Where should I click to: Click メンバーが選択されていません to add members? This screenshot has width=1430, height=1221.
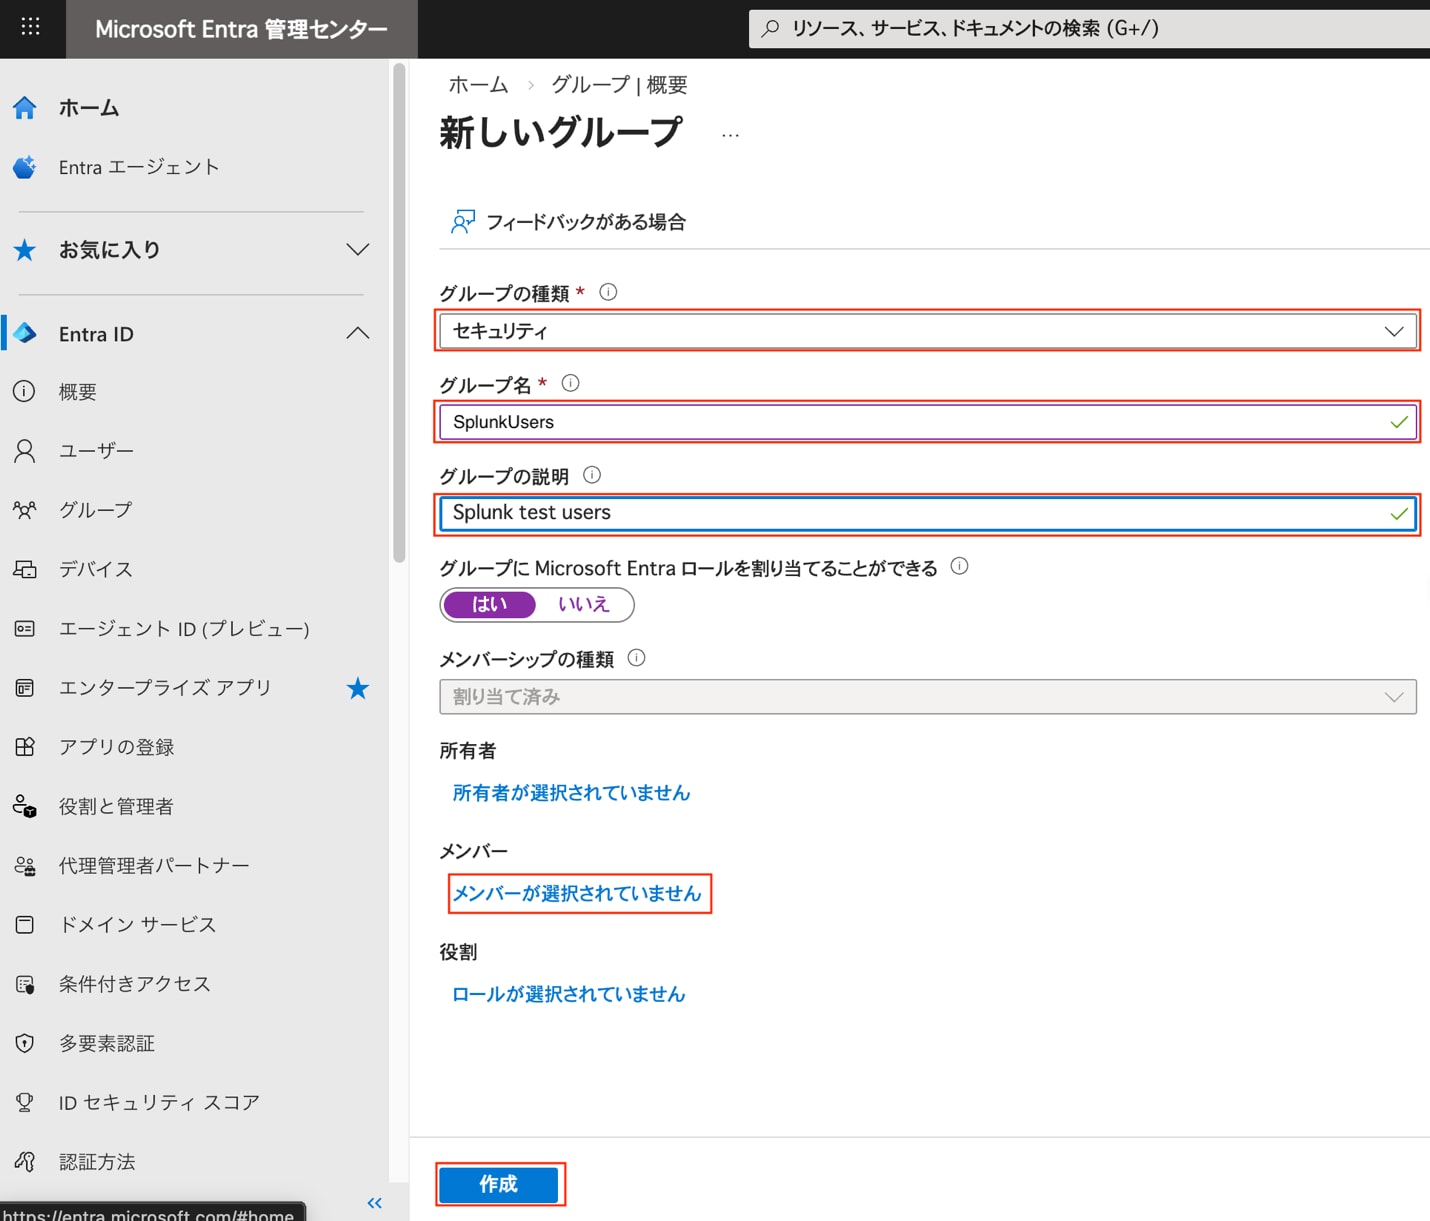579,893
